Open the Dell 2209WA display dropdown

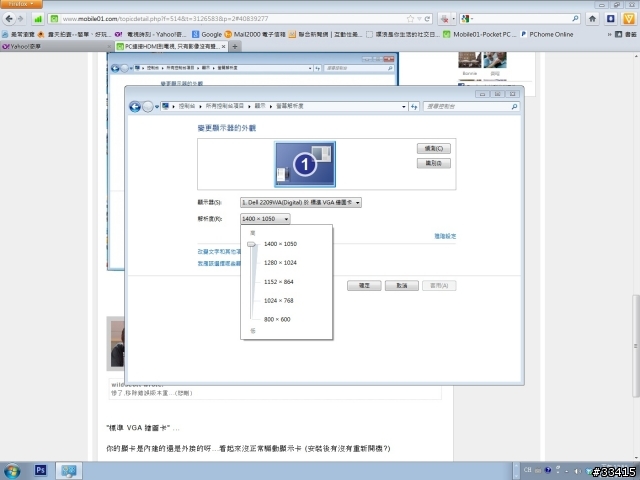coord(301,202)
